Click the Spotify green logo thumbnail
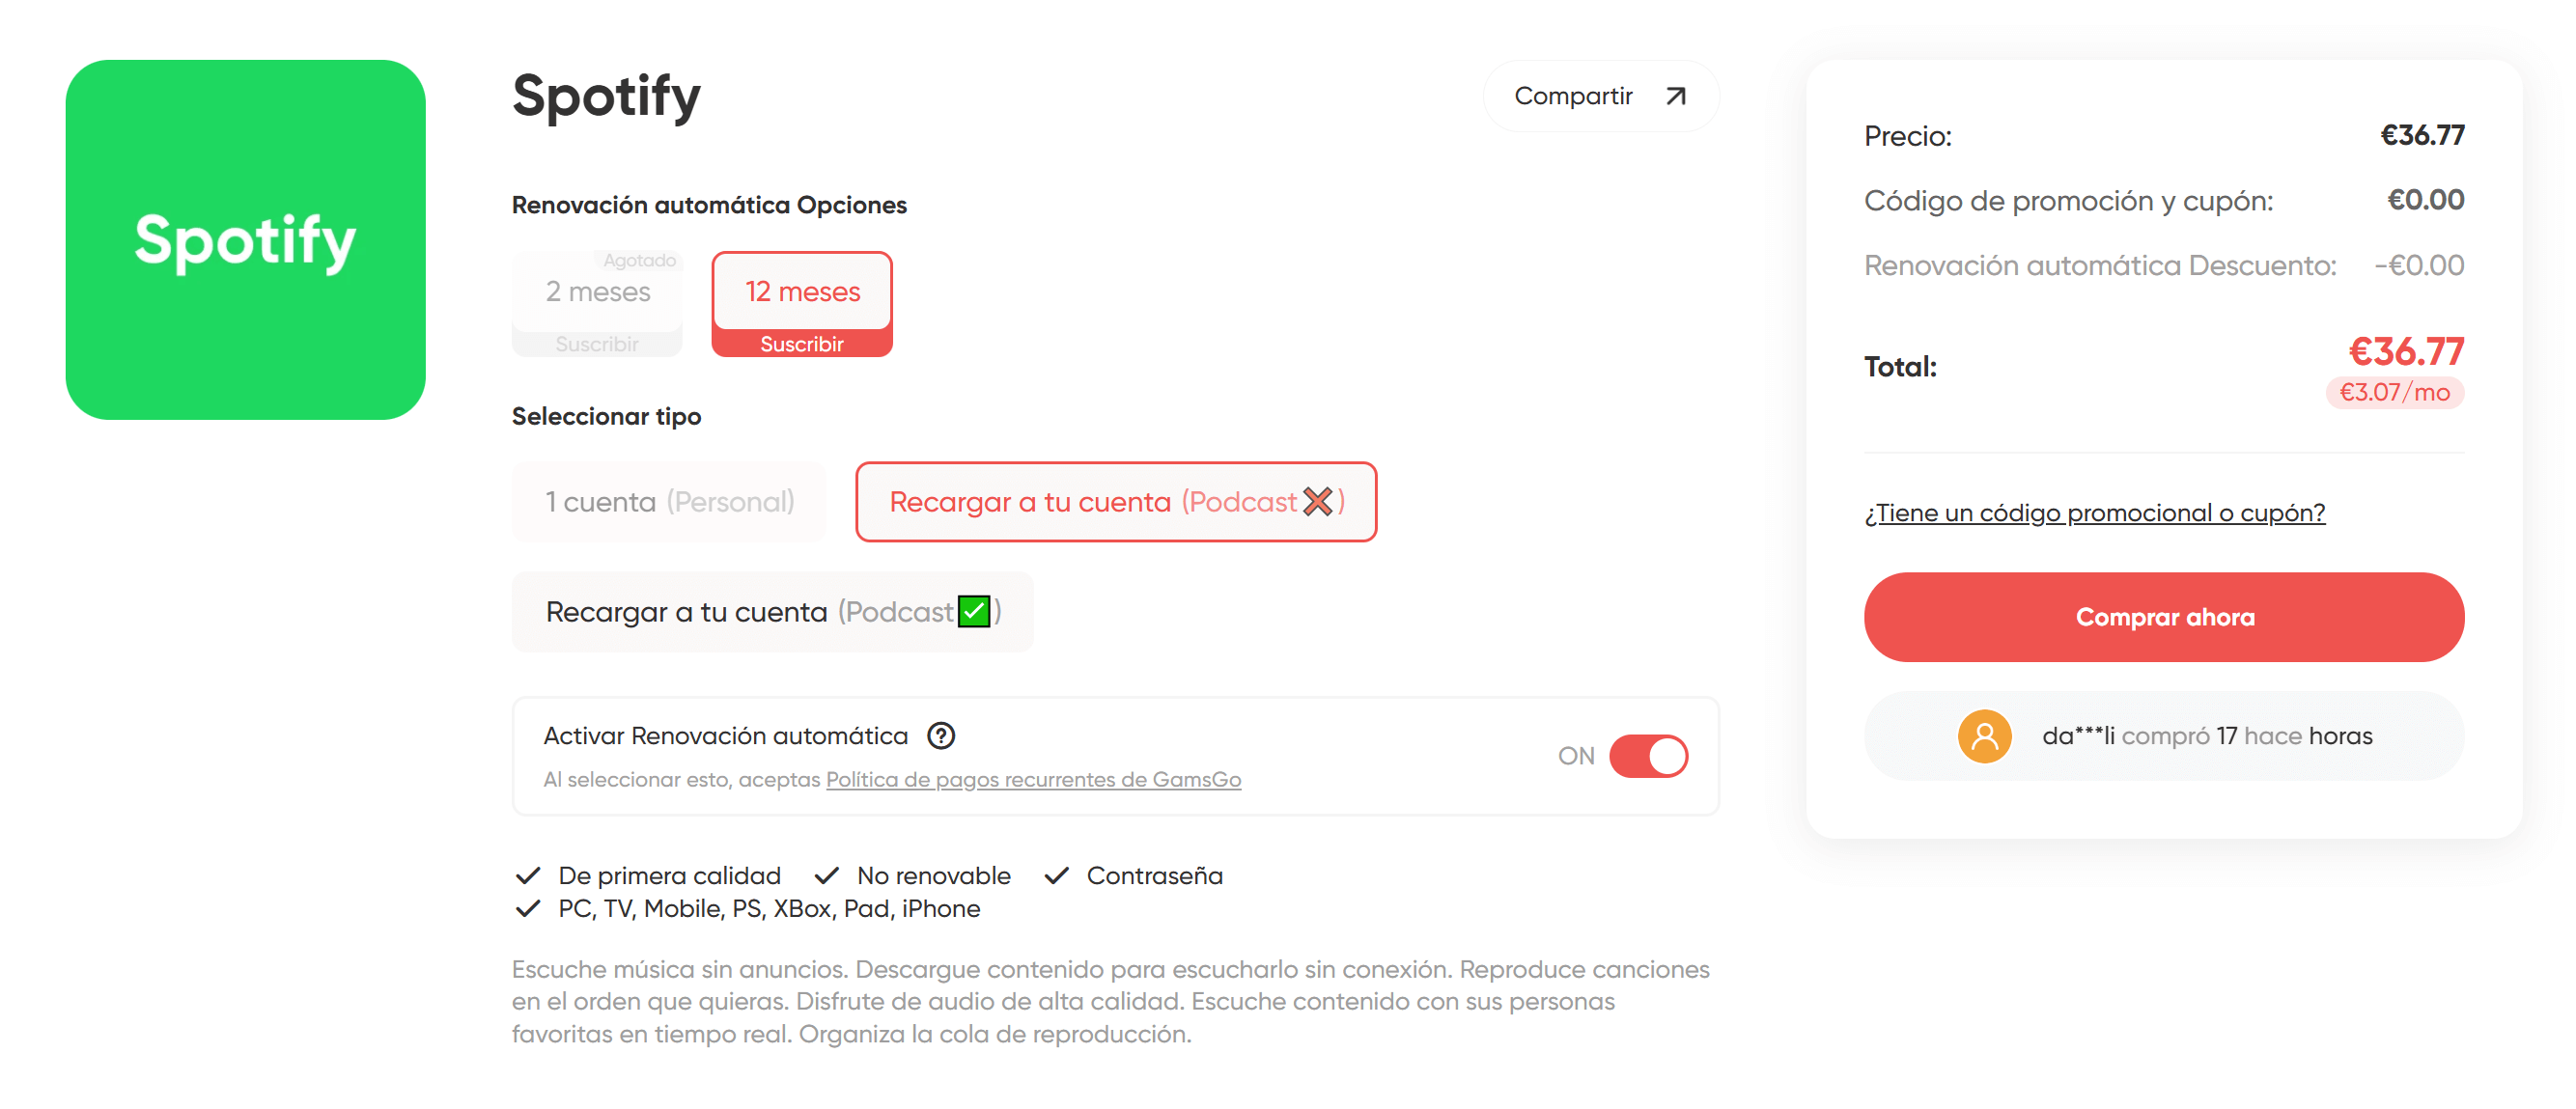 coord(245,240)
